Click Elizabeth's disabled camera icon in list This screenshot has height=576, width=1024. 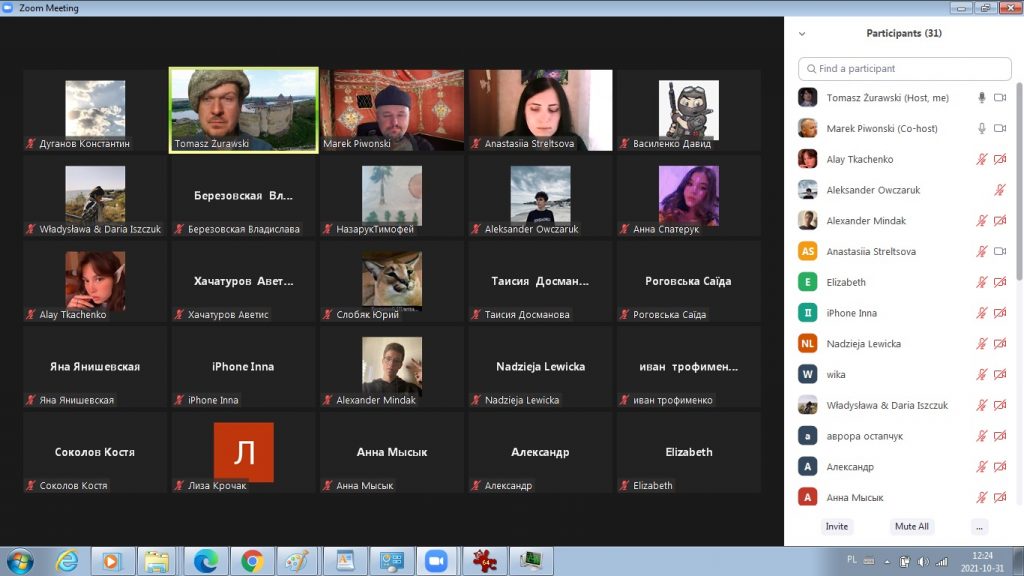coord(1000,283)
